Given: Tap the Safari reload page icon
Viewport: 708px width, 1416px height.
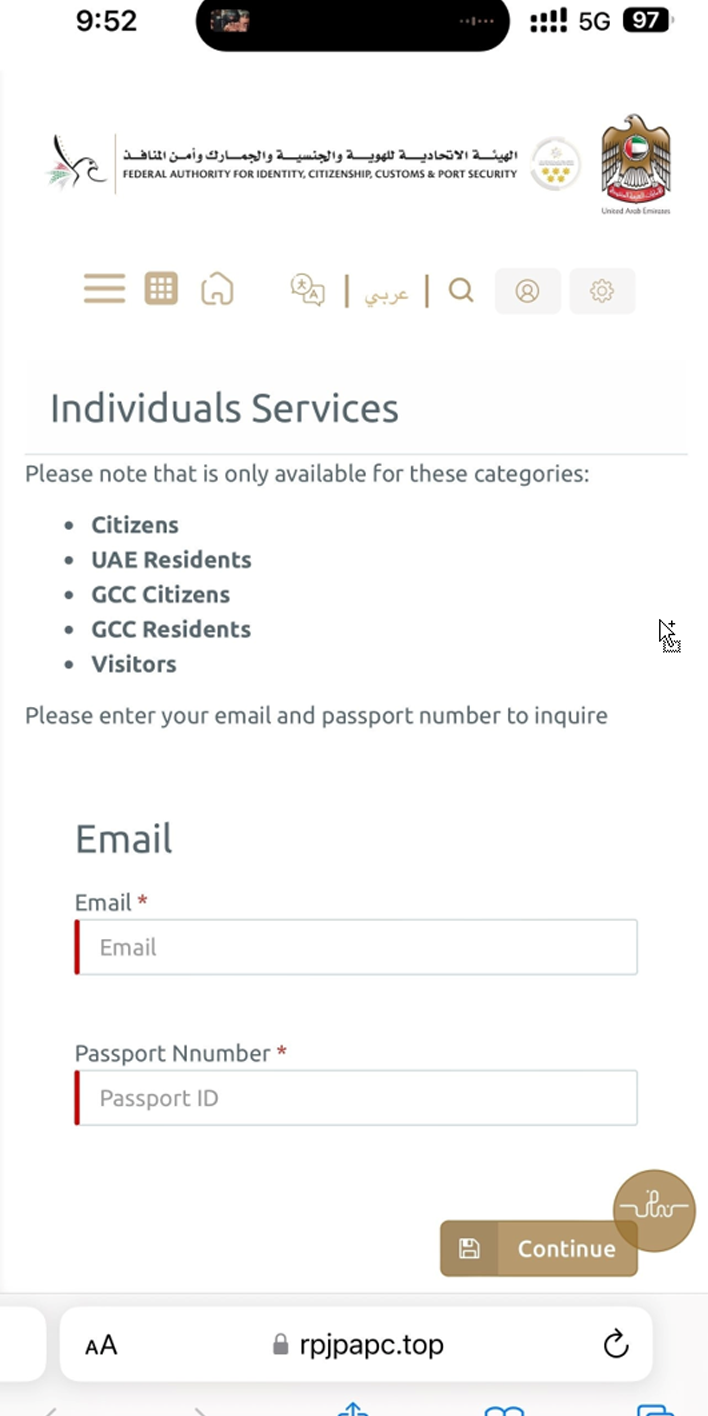Looking at the screenshot, I should [x=616, y=1344].
